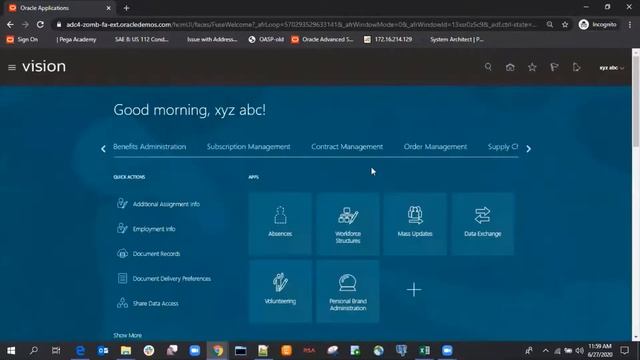
Task: Open Additional Assignment Info quick action
Action: coord(158,204)
